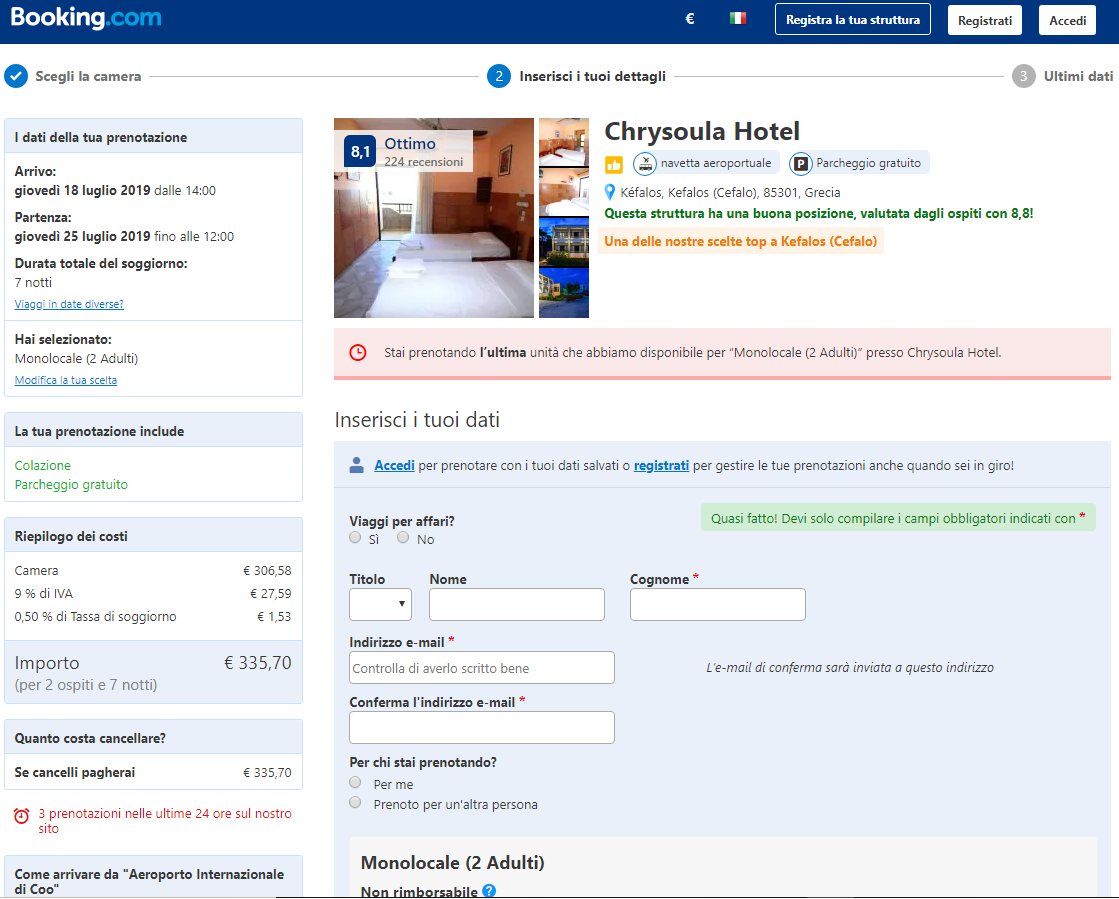
Task: Open the Viaggi in date diverse link
Action: (x=69, y=304)
